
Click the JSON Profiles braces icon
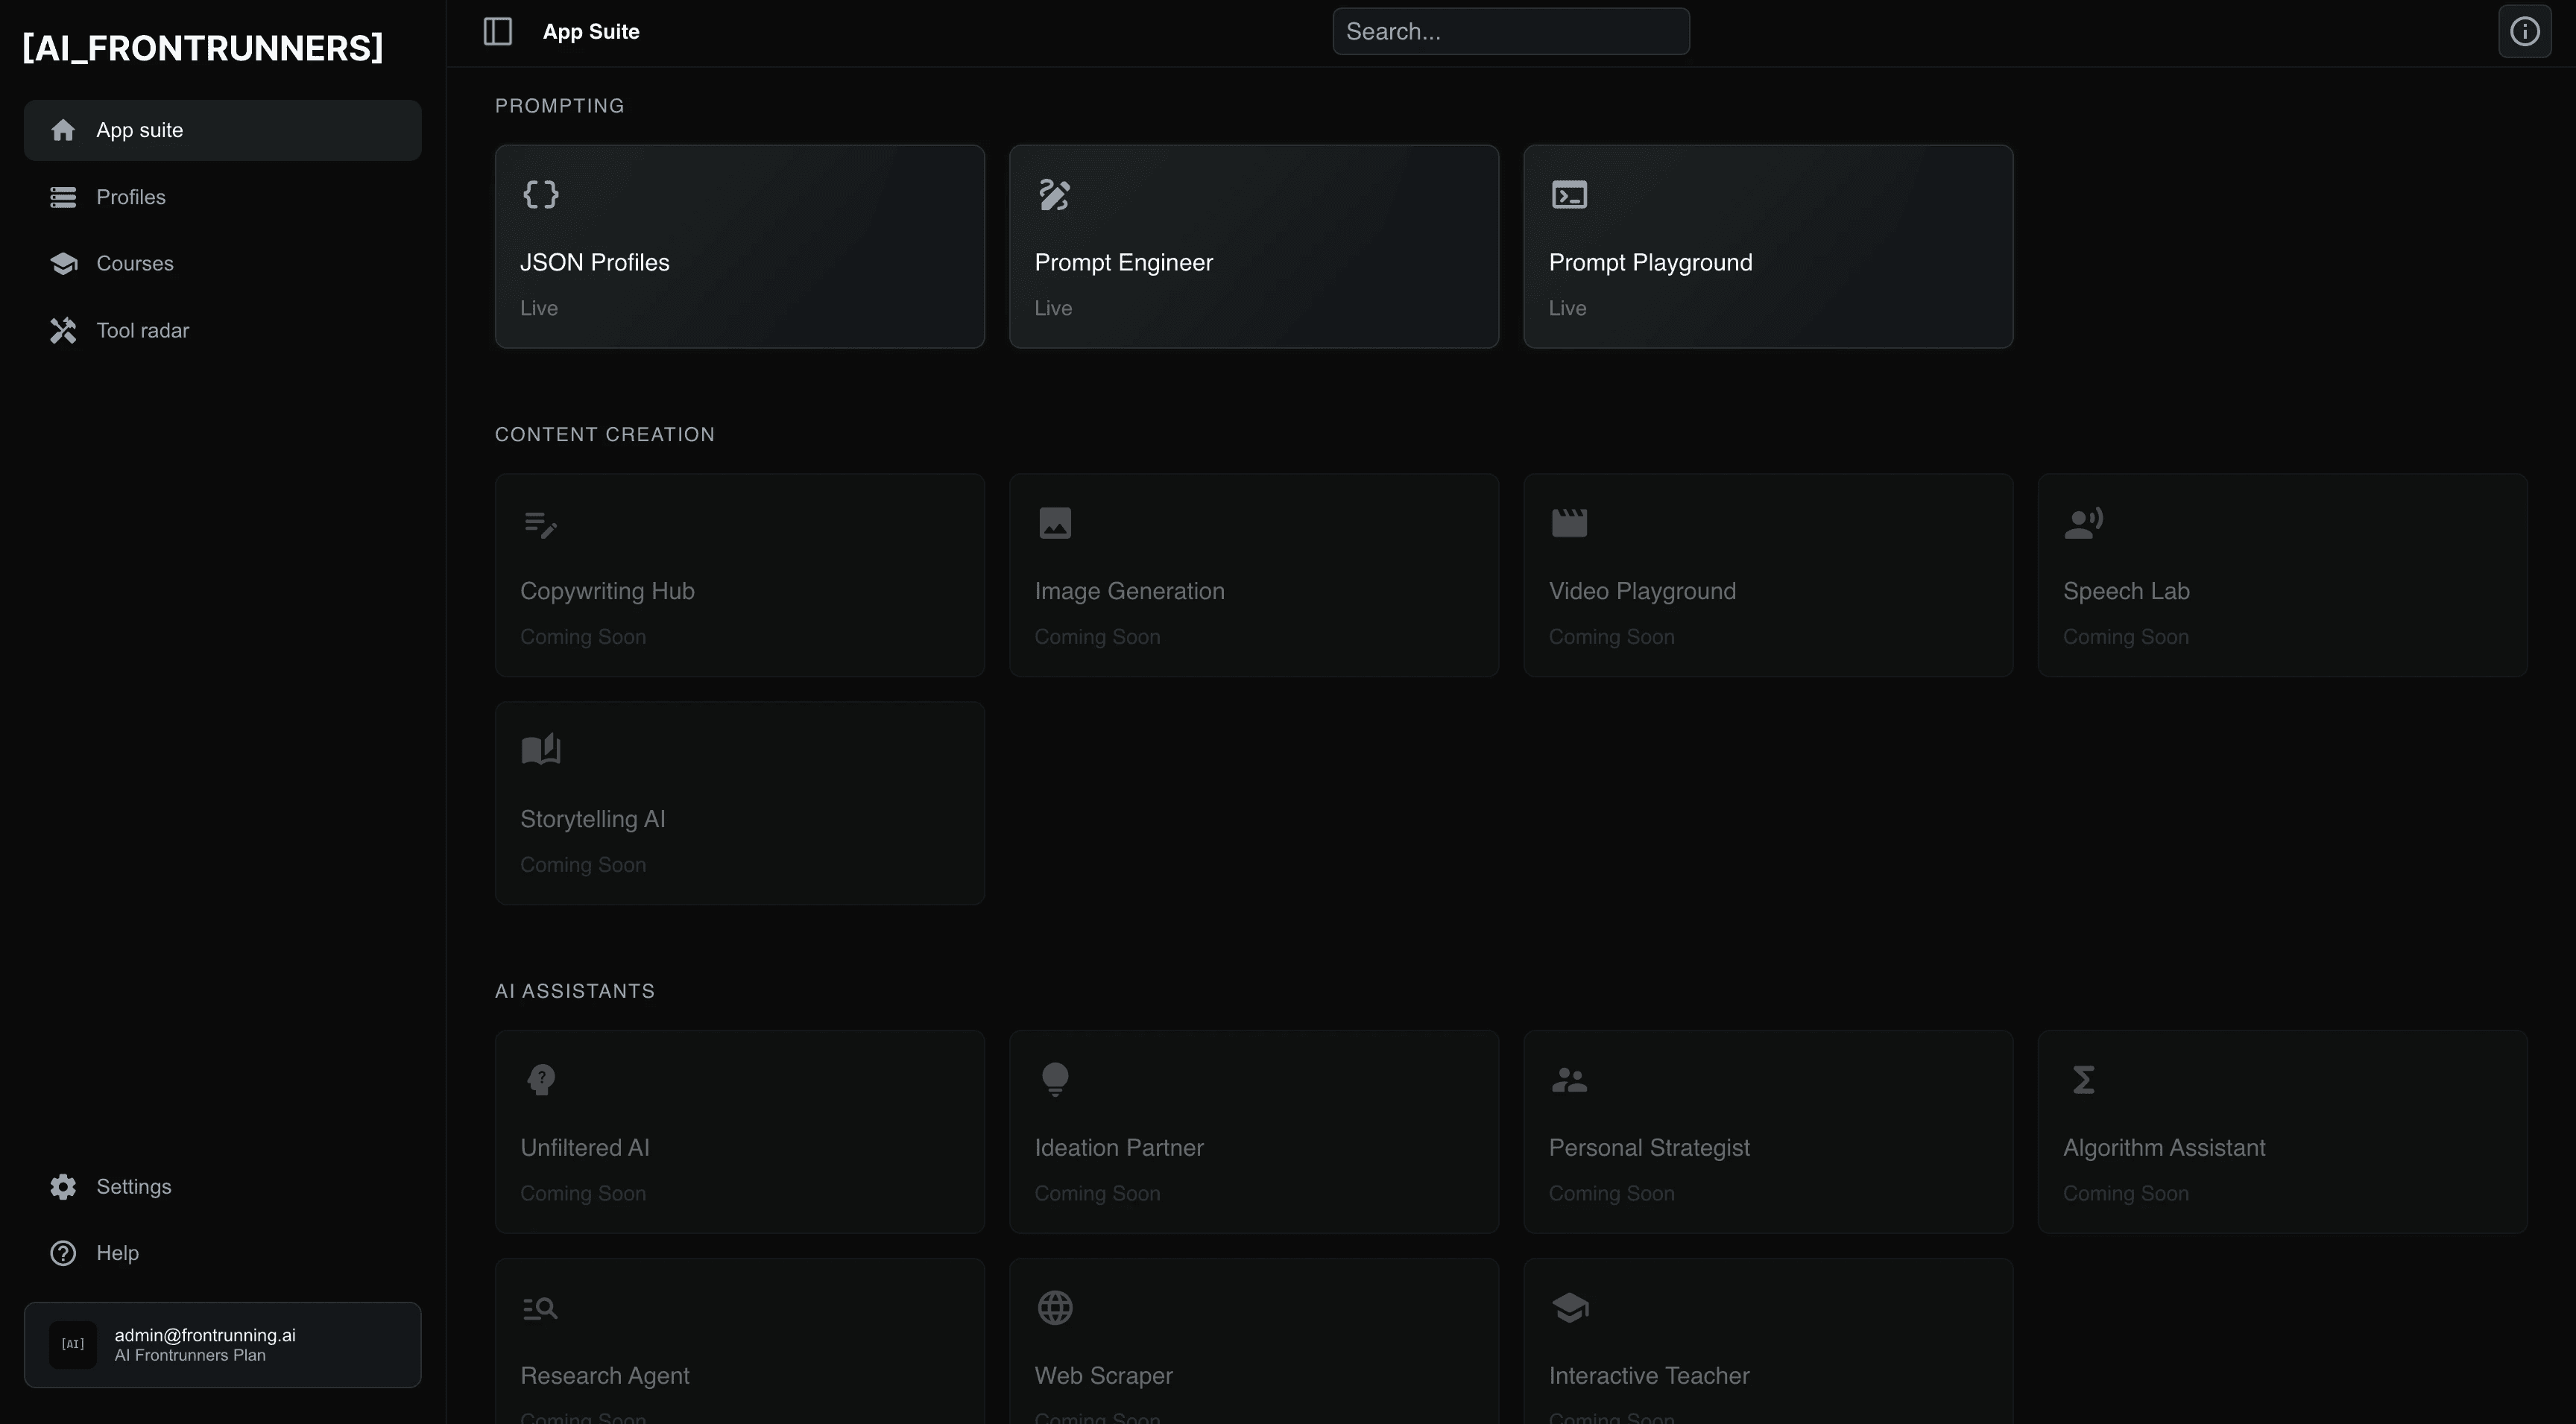click(541, 194)
